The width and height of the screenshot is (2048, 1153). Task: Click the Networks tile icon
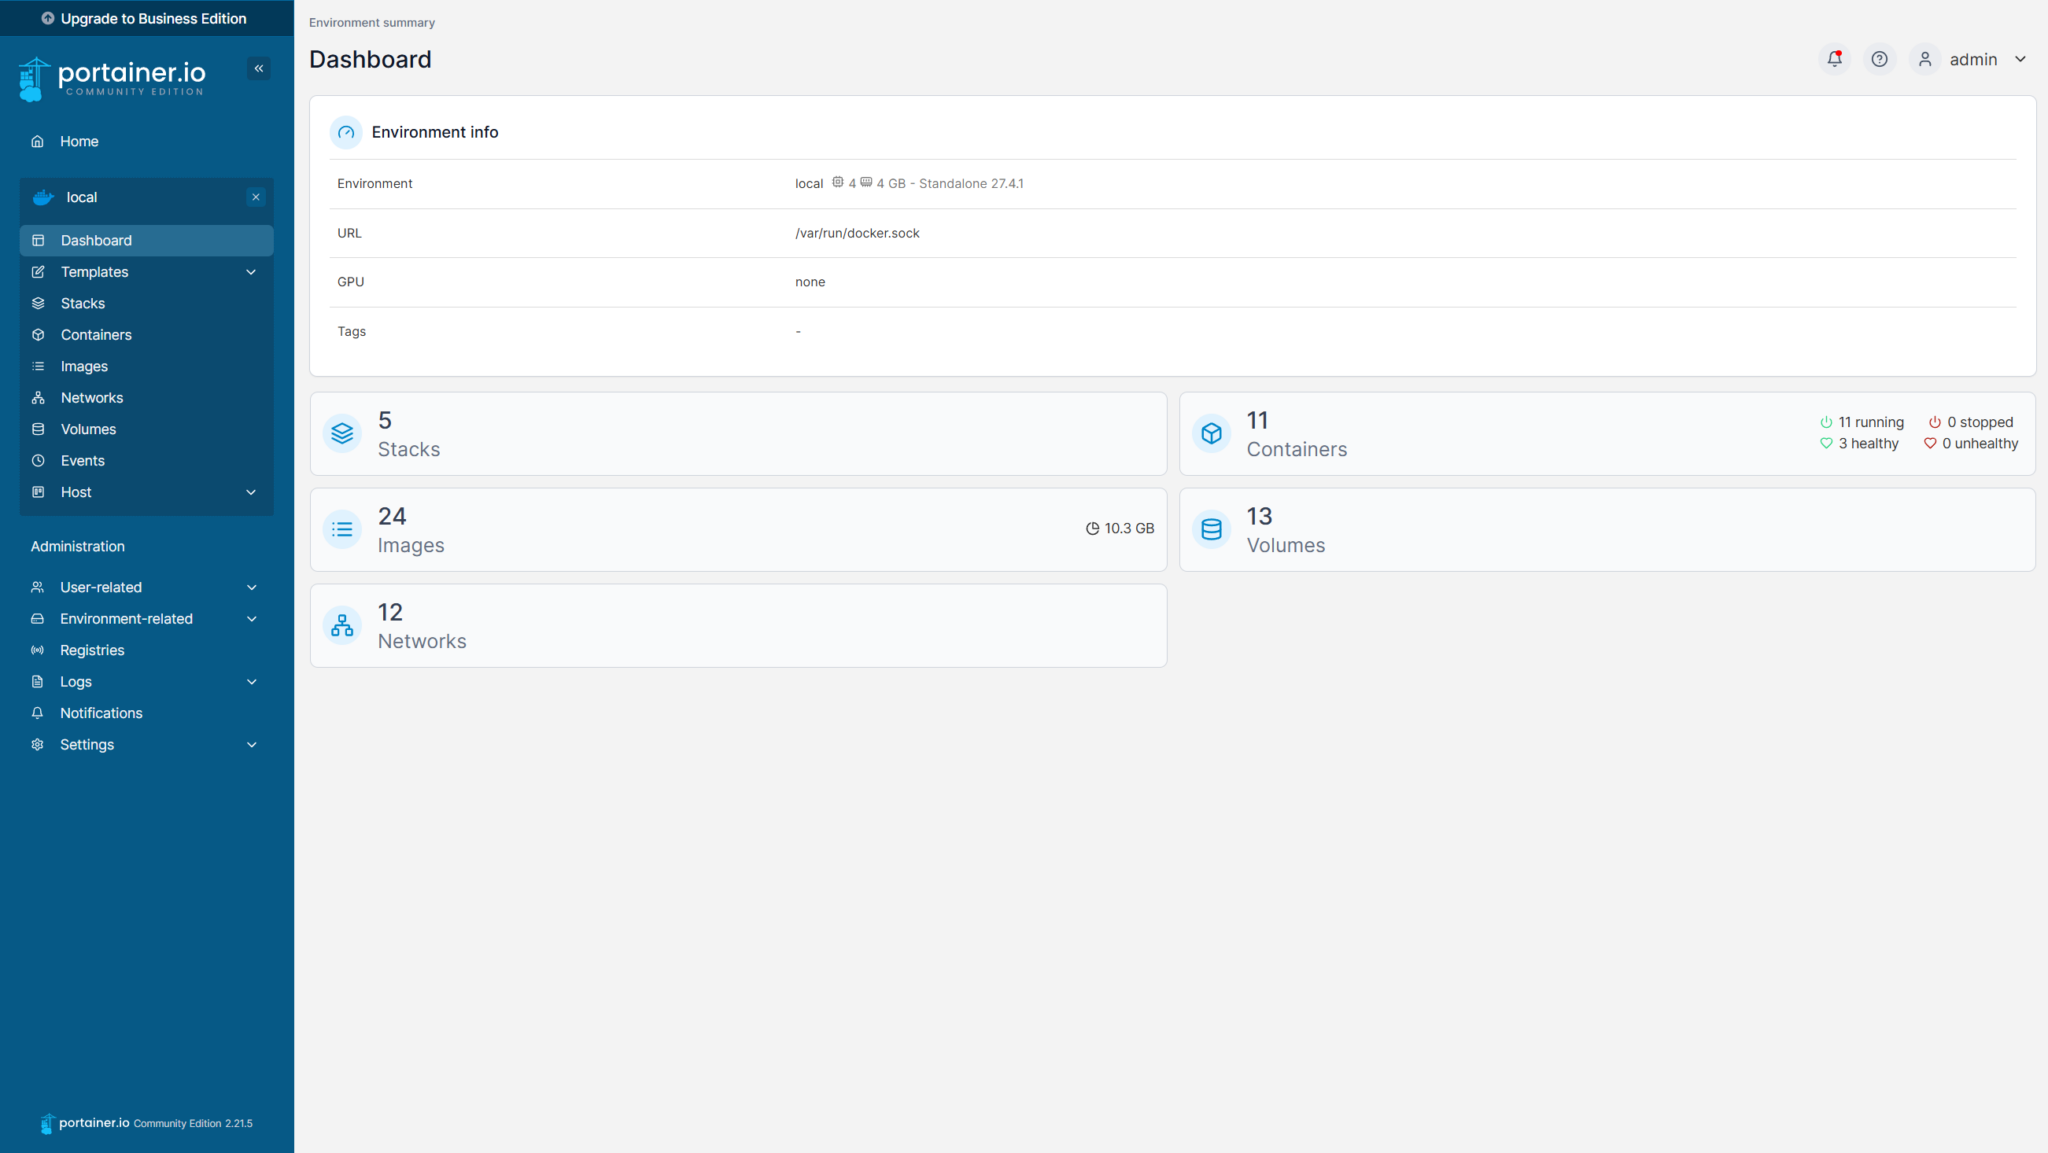click(x=342, y=626)
